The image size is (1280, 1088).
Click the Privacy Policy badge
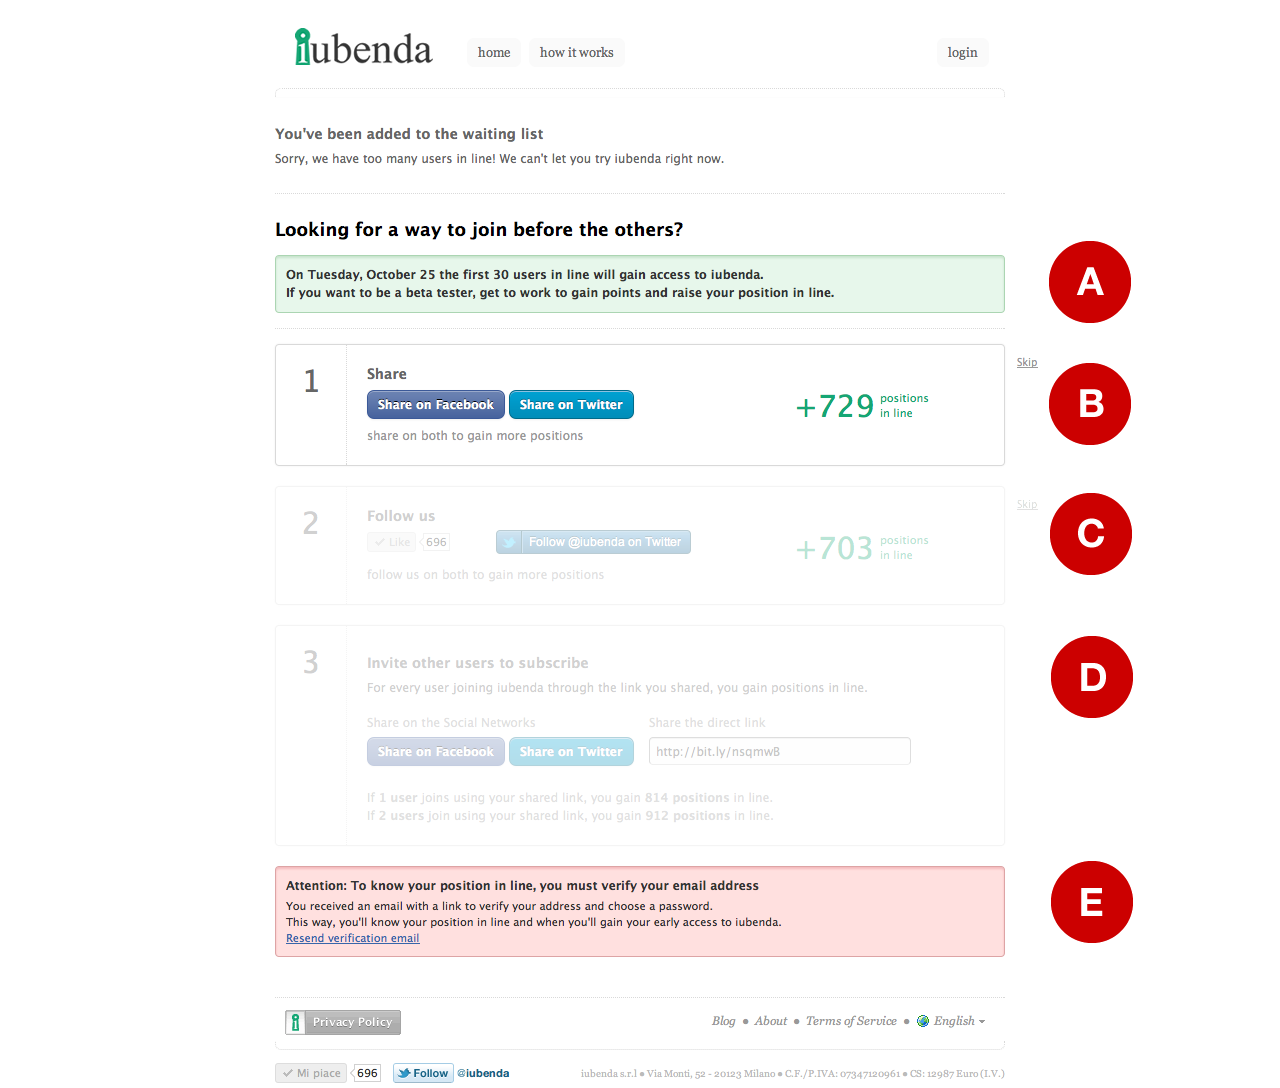(343, 1022)
